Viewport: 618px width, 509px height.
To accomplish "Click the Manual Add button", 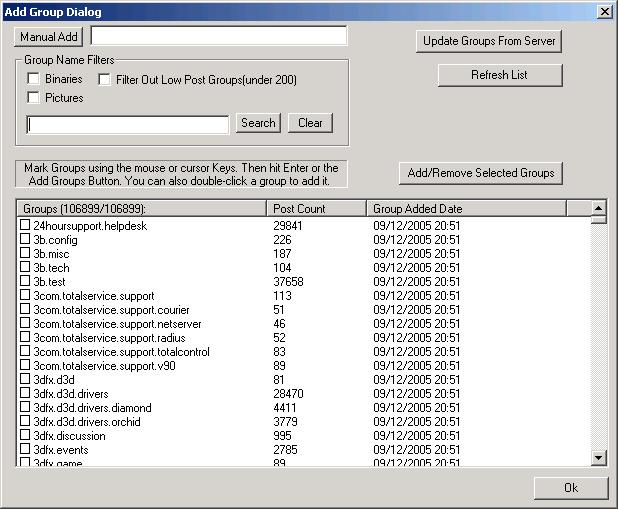I will (x=49, y=36).
